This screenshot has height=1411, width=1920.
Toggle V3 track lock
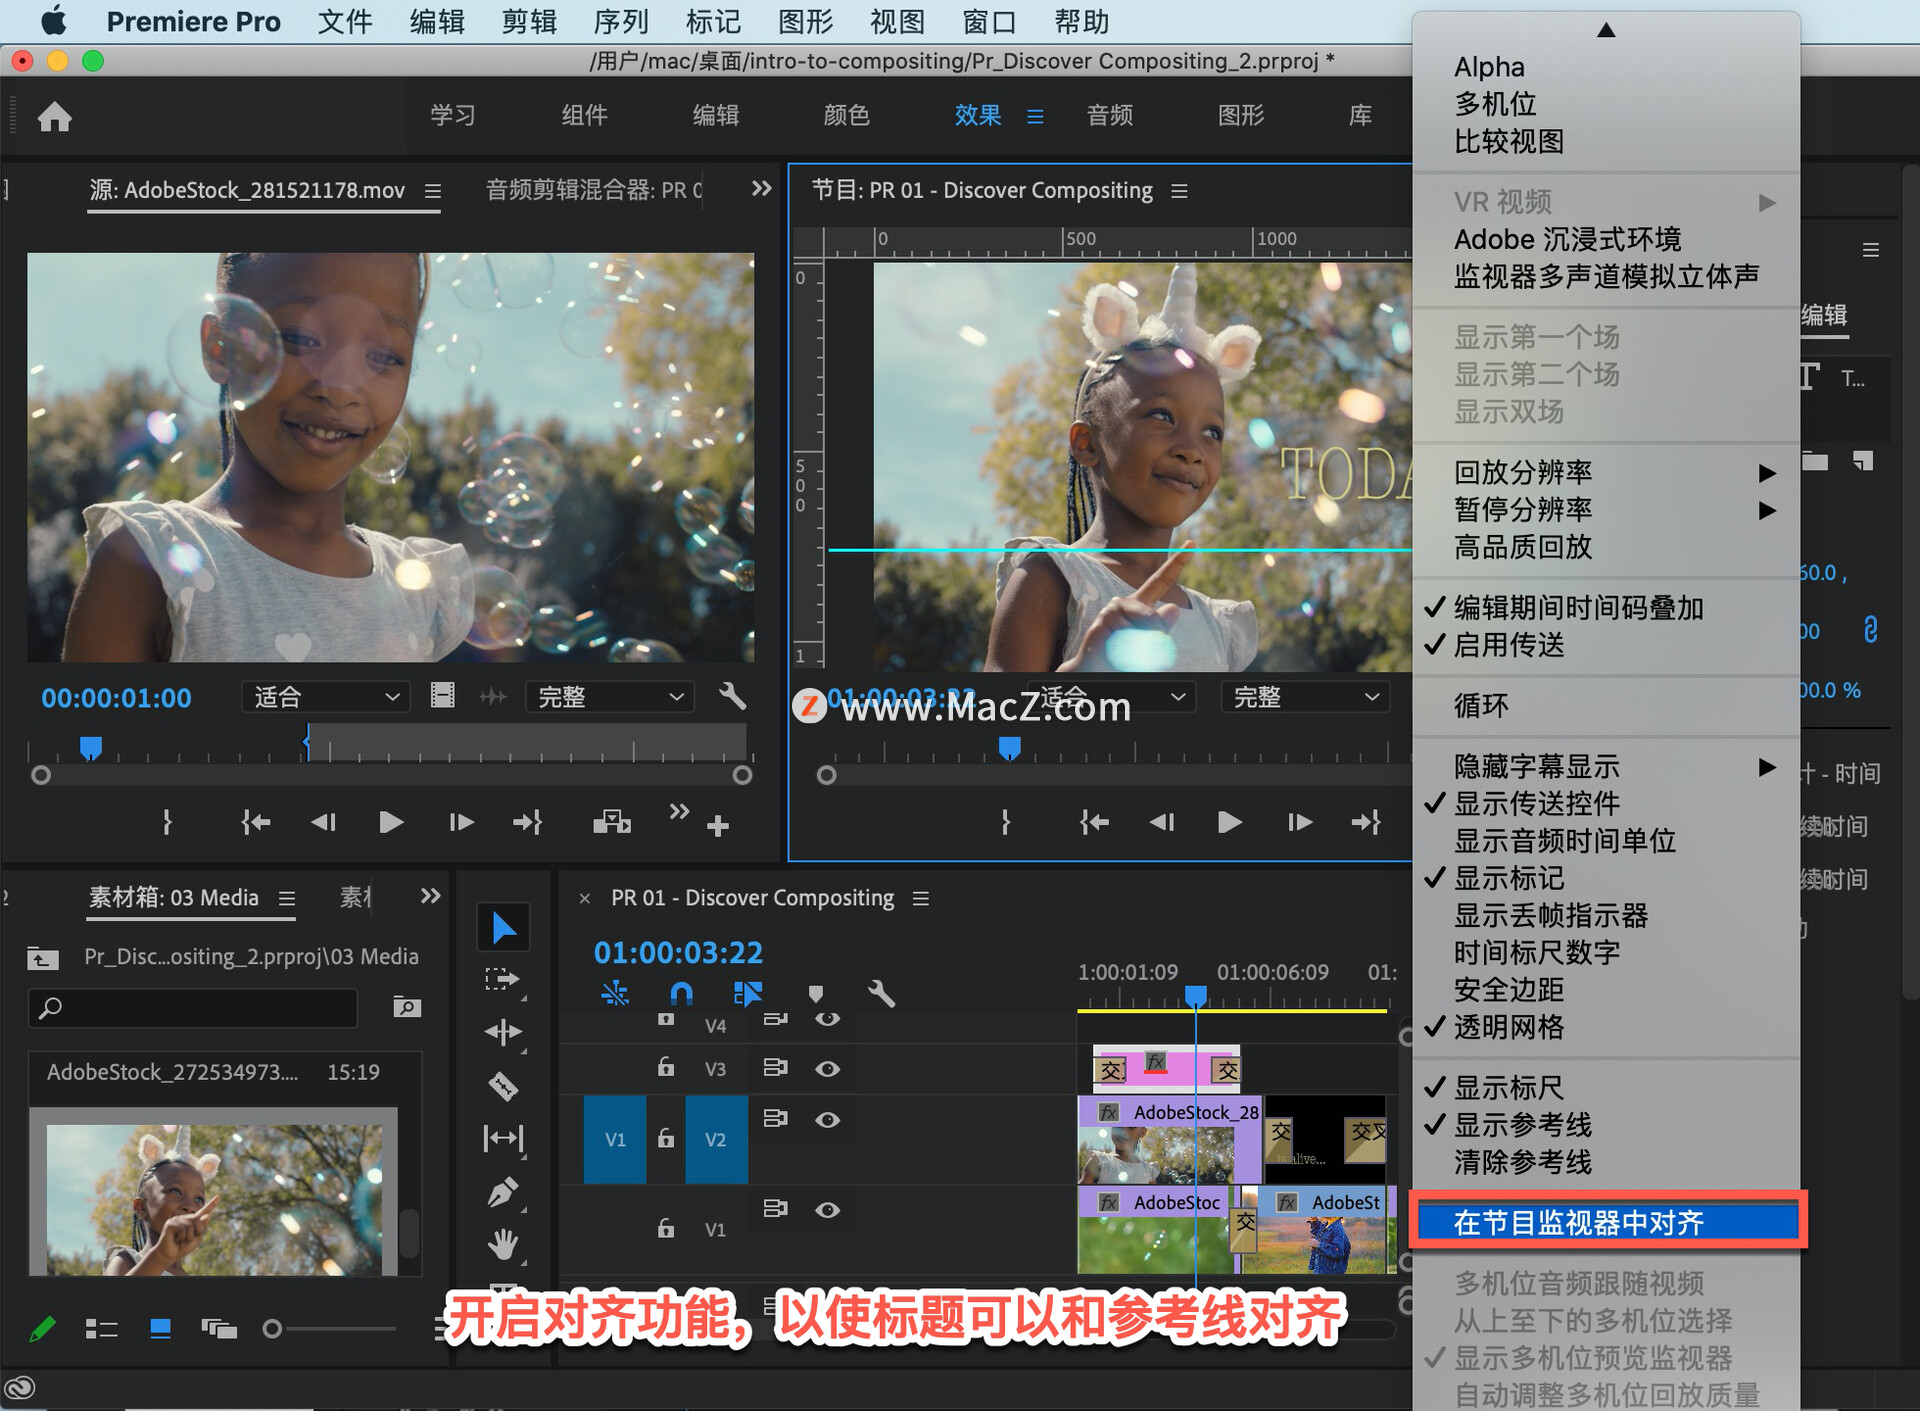pos(666,1067)
